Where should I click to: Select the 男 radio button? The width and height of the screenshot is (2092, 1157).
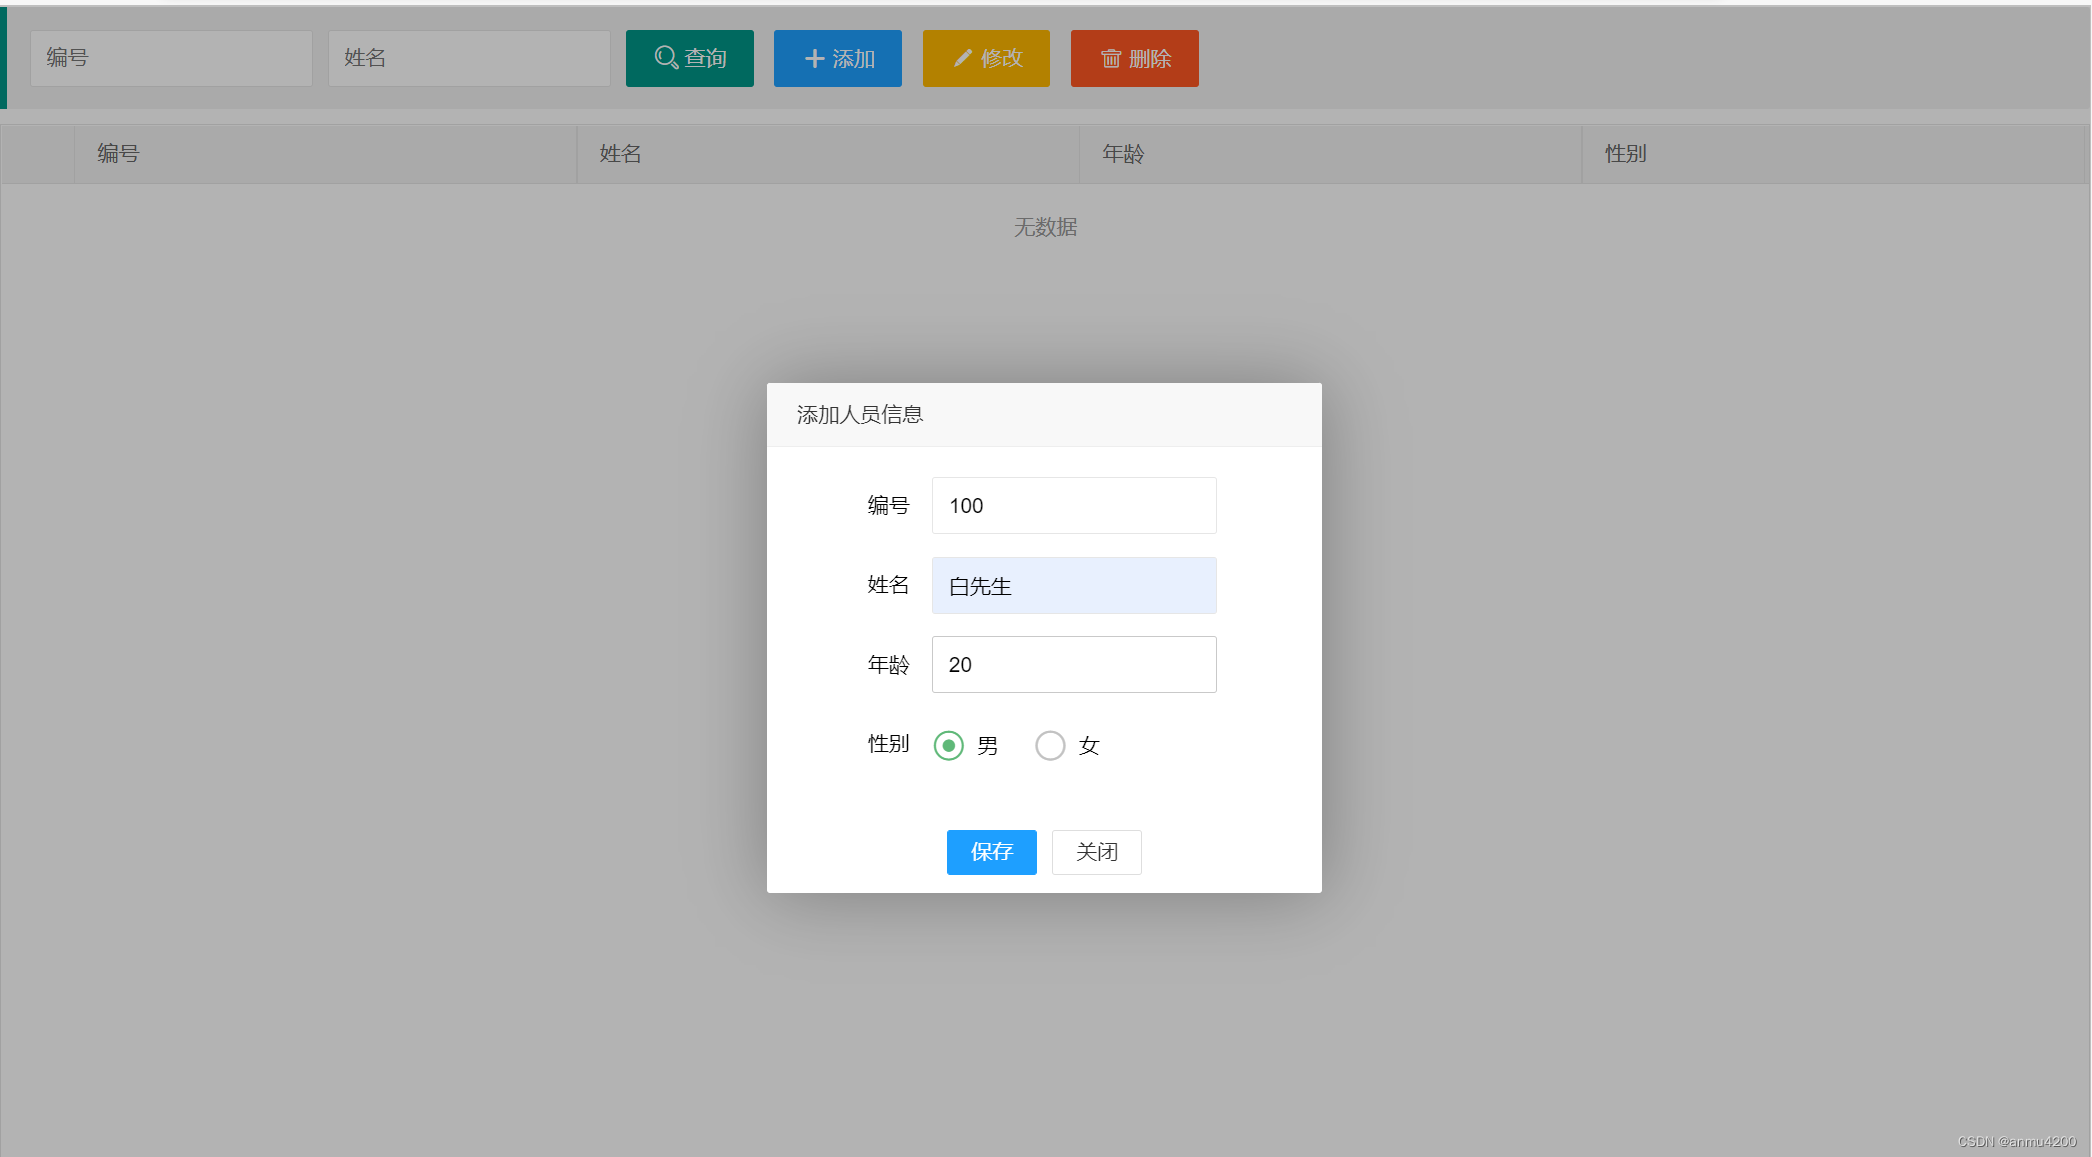[x=948, y=746]
